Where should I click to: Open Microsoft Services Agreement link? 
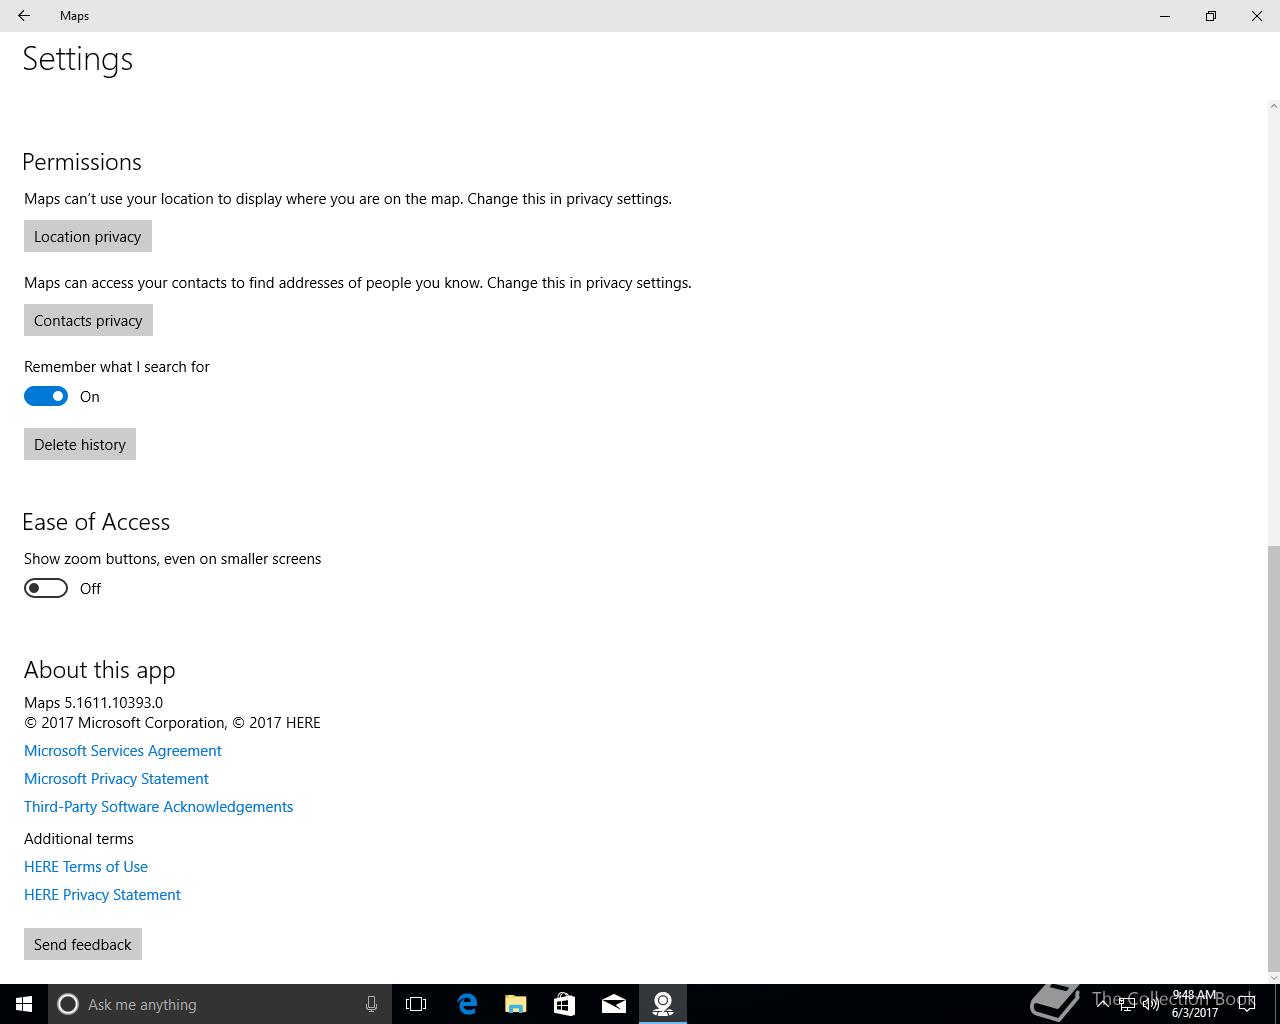point(123,750)
